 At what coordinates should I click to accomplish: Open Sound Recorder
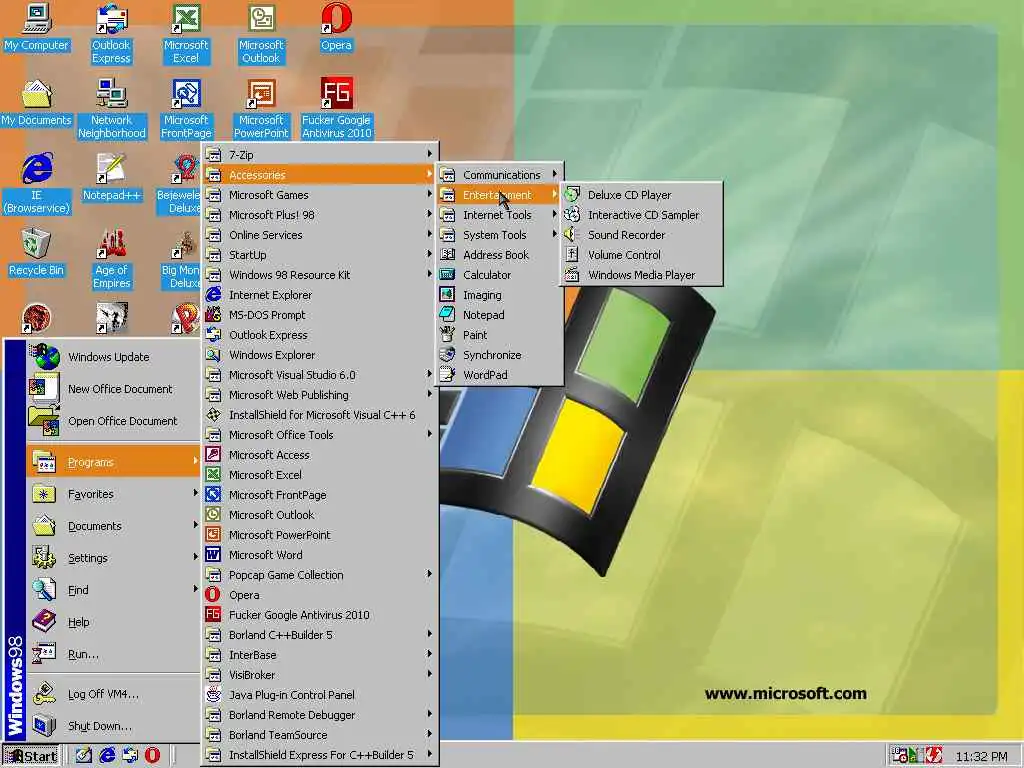641,235
